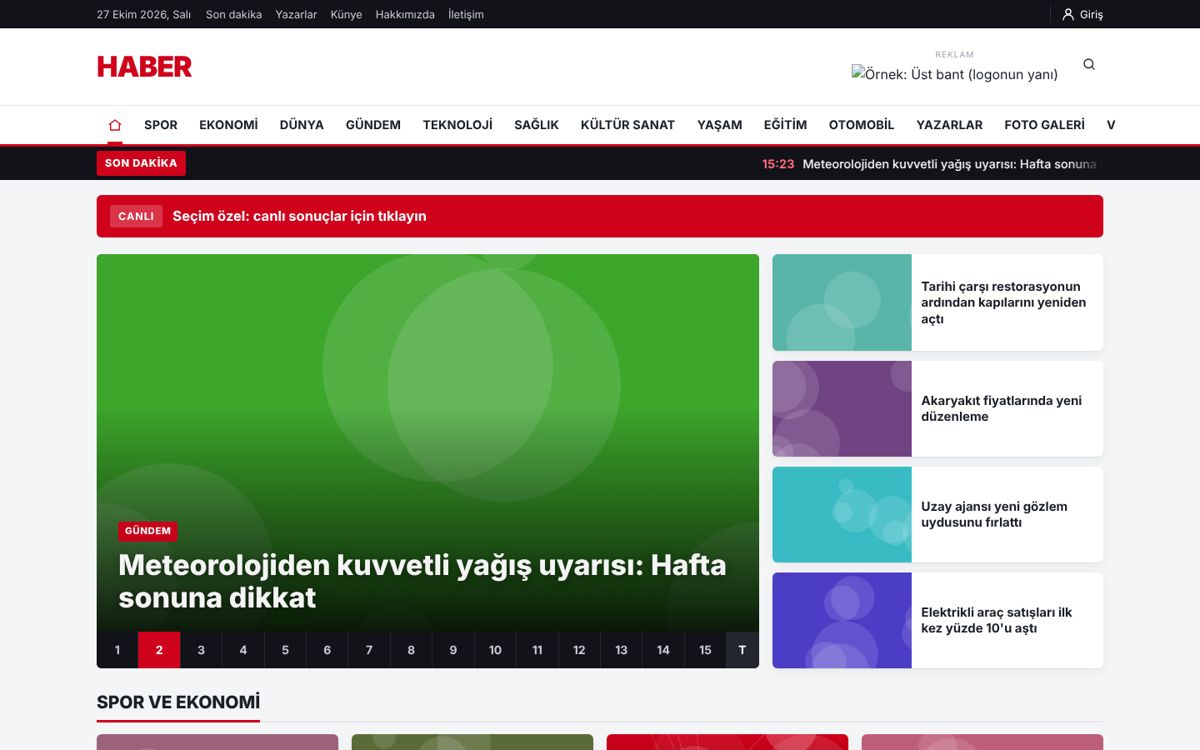This screenshot has height=750, width=1200.
Task: Select slide 8 in slider pagination
Action: point(411,650)
